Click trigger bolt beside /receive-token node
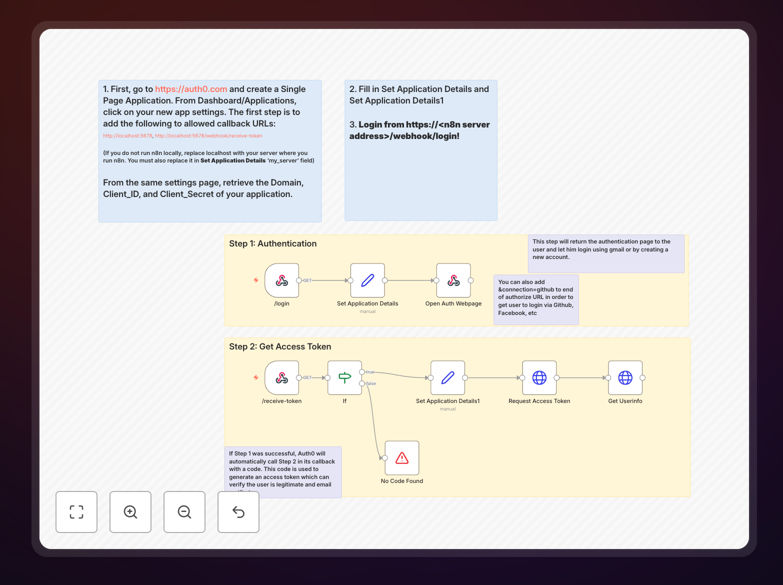This screenshot has height=585, width=783. click(256, 378)
